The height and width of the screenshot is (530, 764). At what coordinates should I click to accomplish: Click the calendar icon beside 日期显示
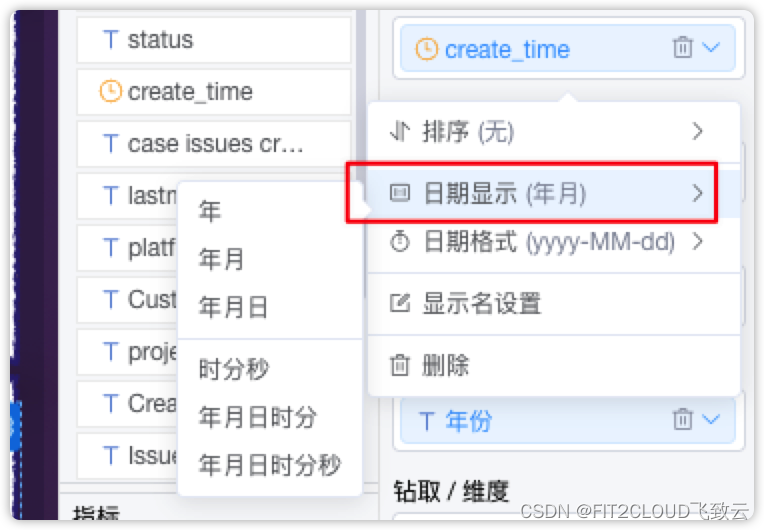[400, 193]
